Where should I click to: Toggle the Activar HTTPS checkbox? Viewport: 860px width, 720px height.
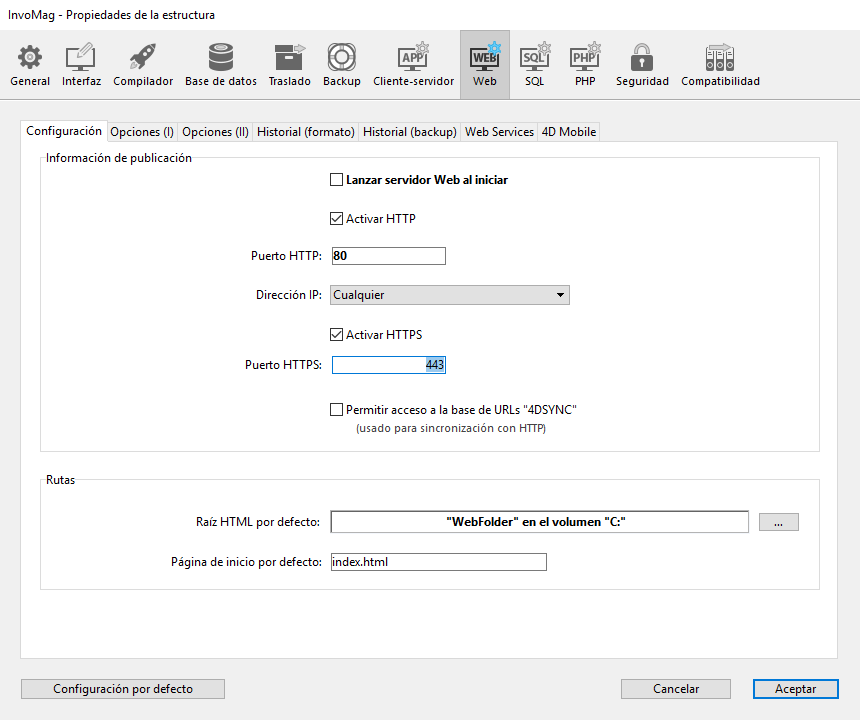click(337, 335)
